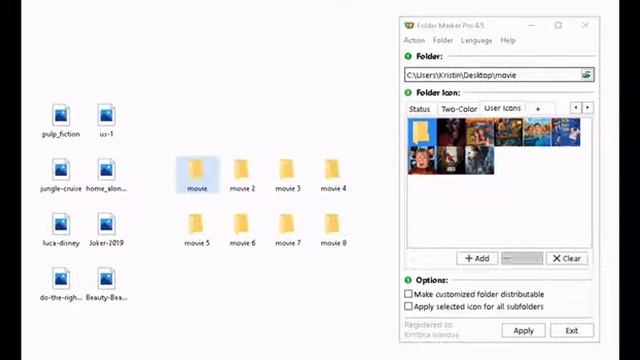Select the Joker-2019 image file
Image resolution: width=640 pixels, height=360 pixels.
[106, 230]
